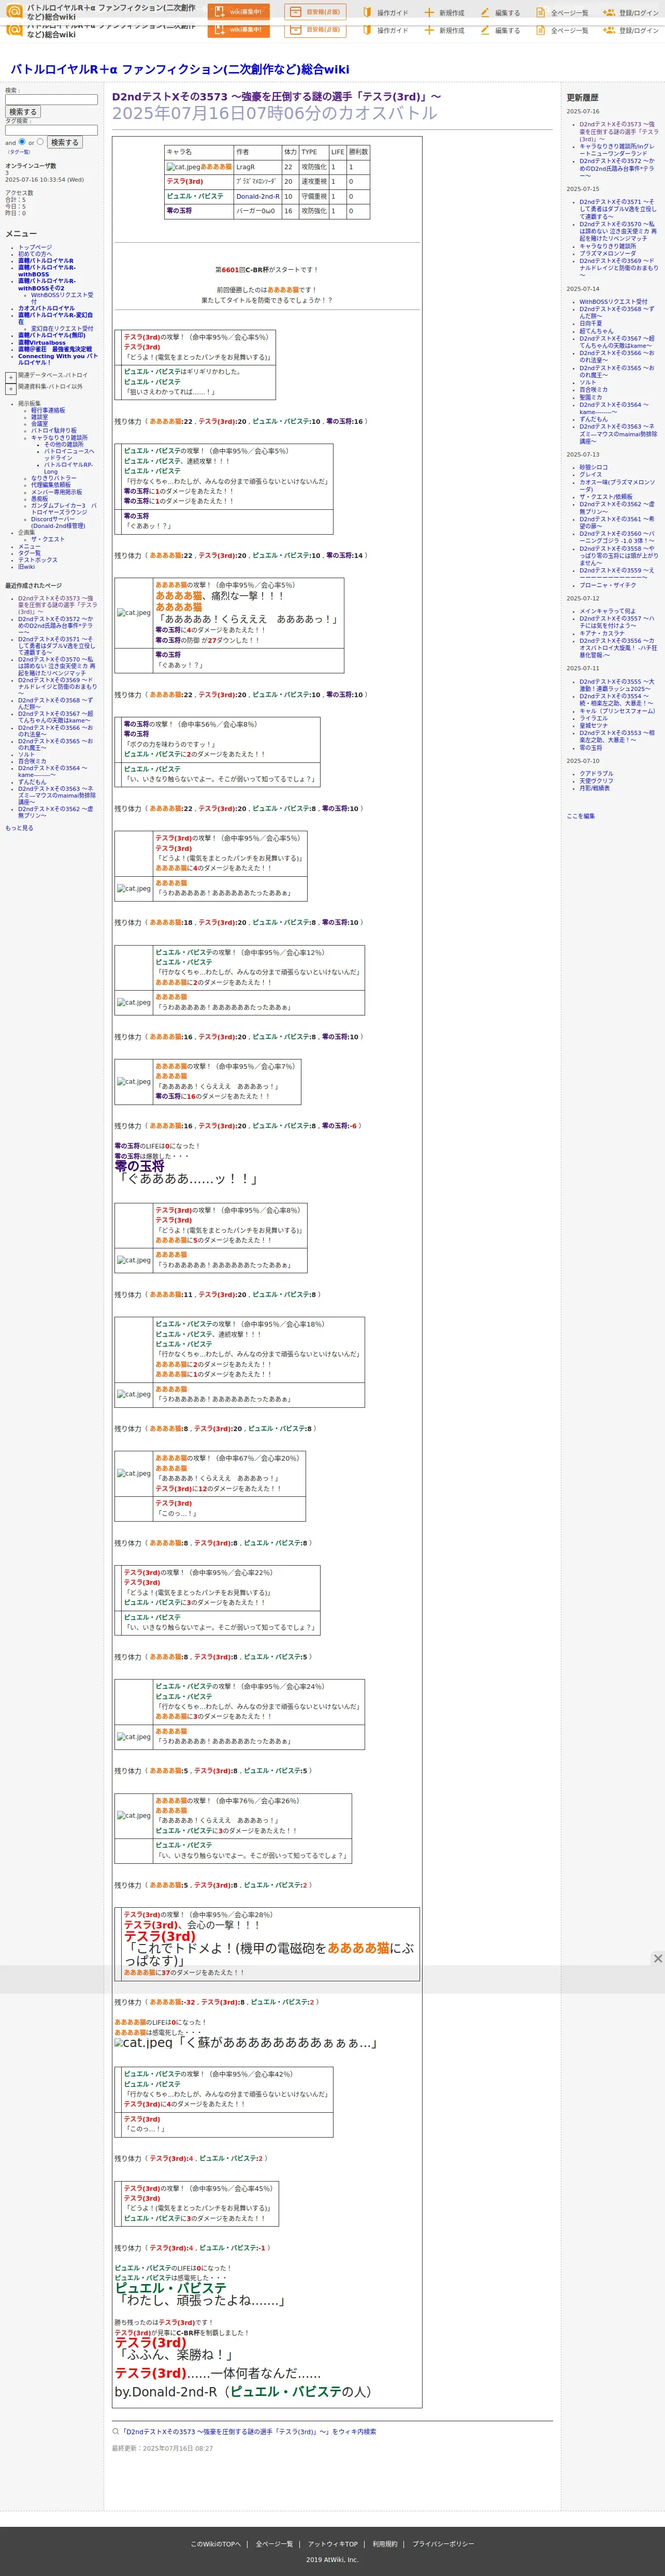Screen dimensions: 665x2576
Task: Open the 砂狼シロコ history link
Action: (593, 467)
